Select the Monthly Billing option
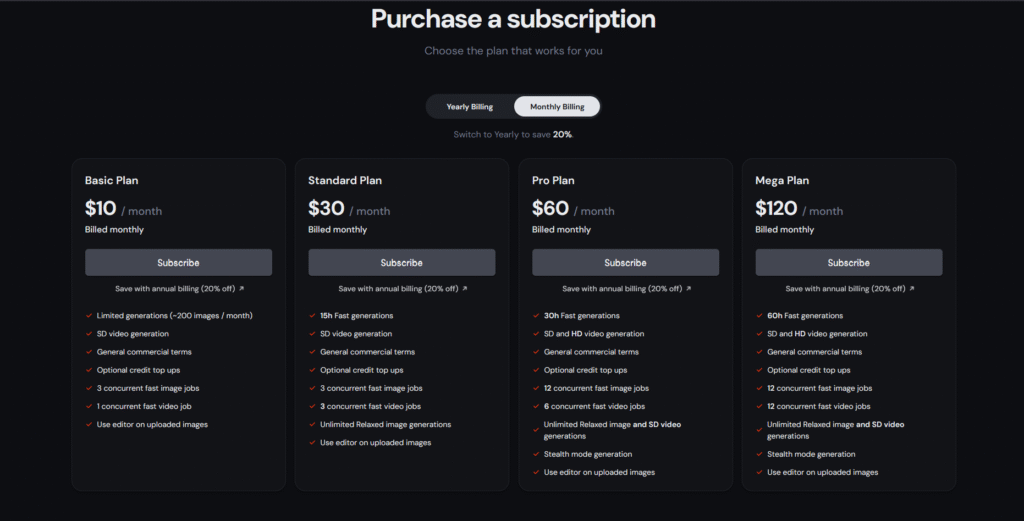Viewport: 1024px width, 521px height. point(557,106)
